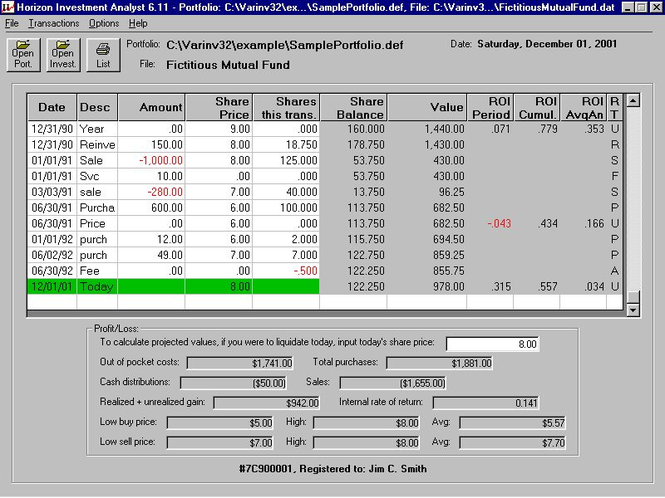Click the table scrollbar up arrow
665x498 pixels.
click(633, 101)
